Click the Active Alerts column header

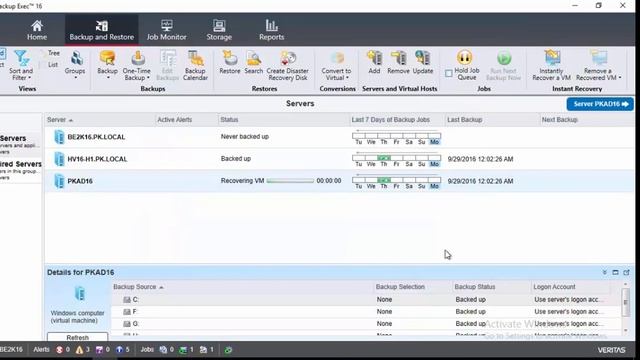(187, 120)
